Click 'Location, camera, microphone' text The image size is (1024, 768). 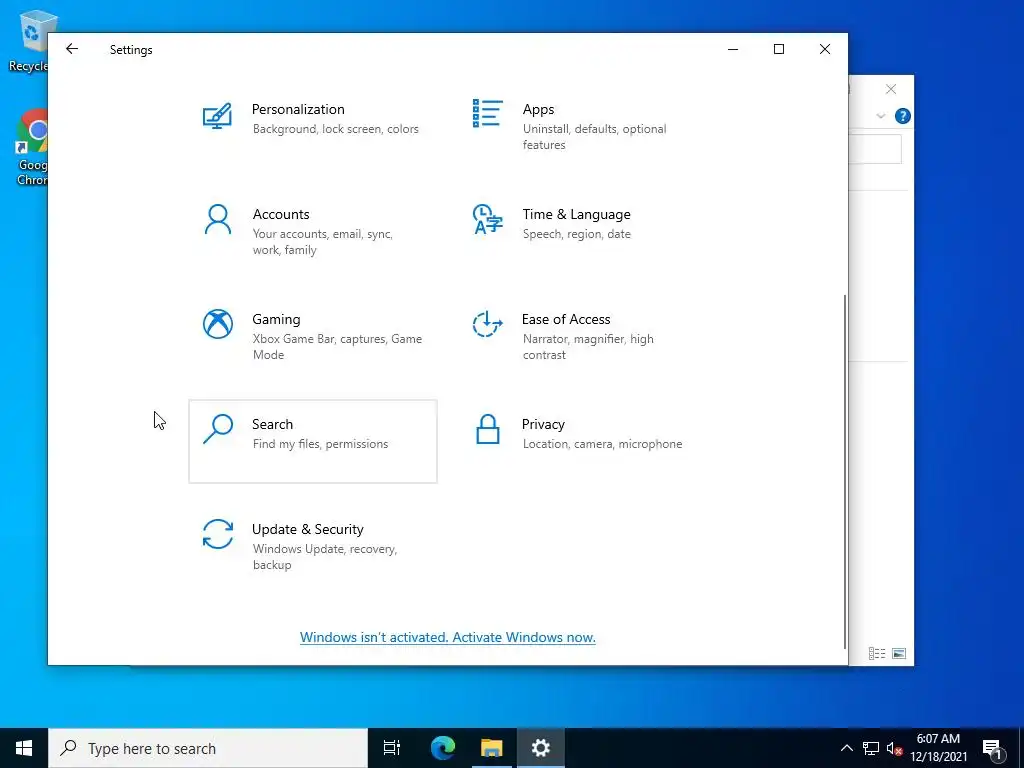coord(602,444)
